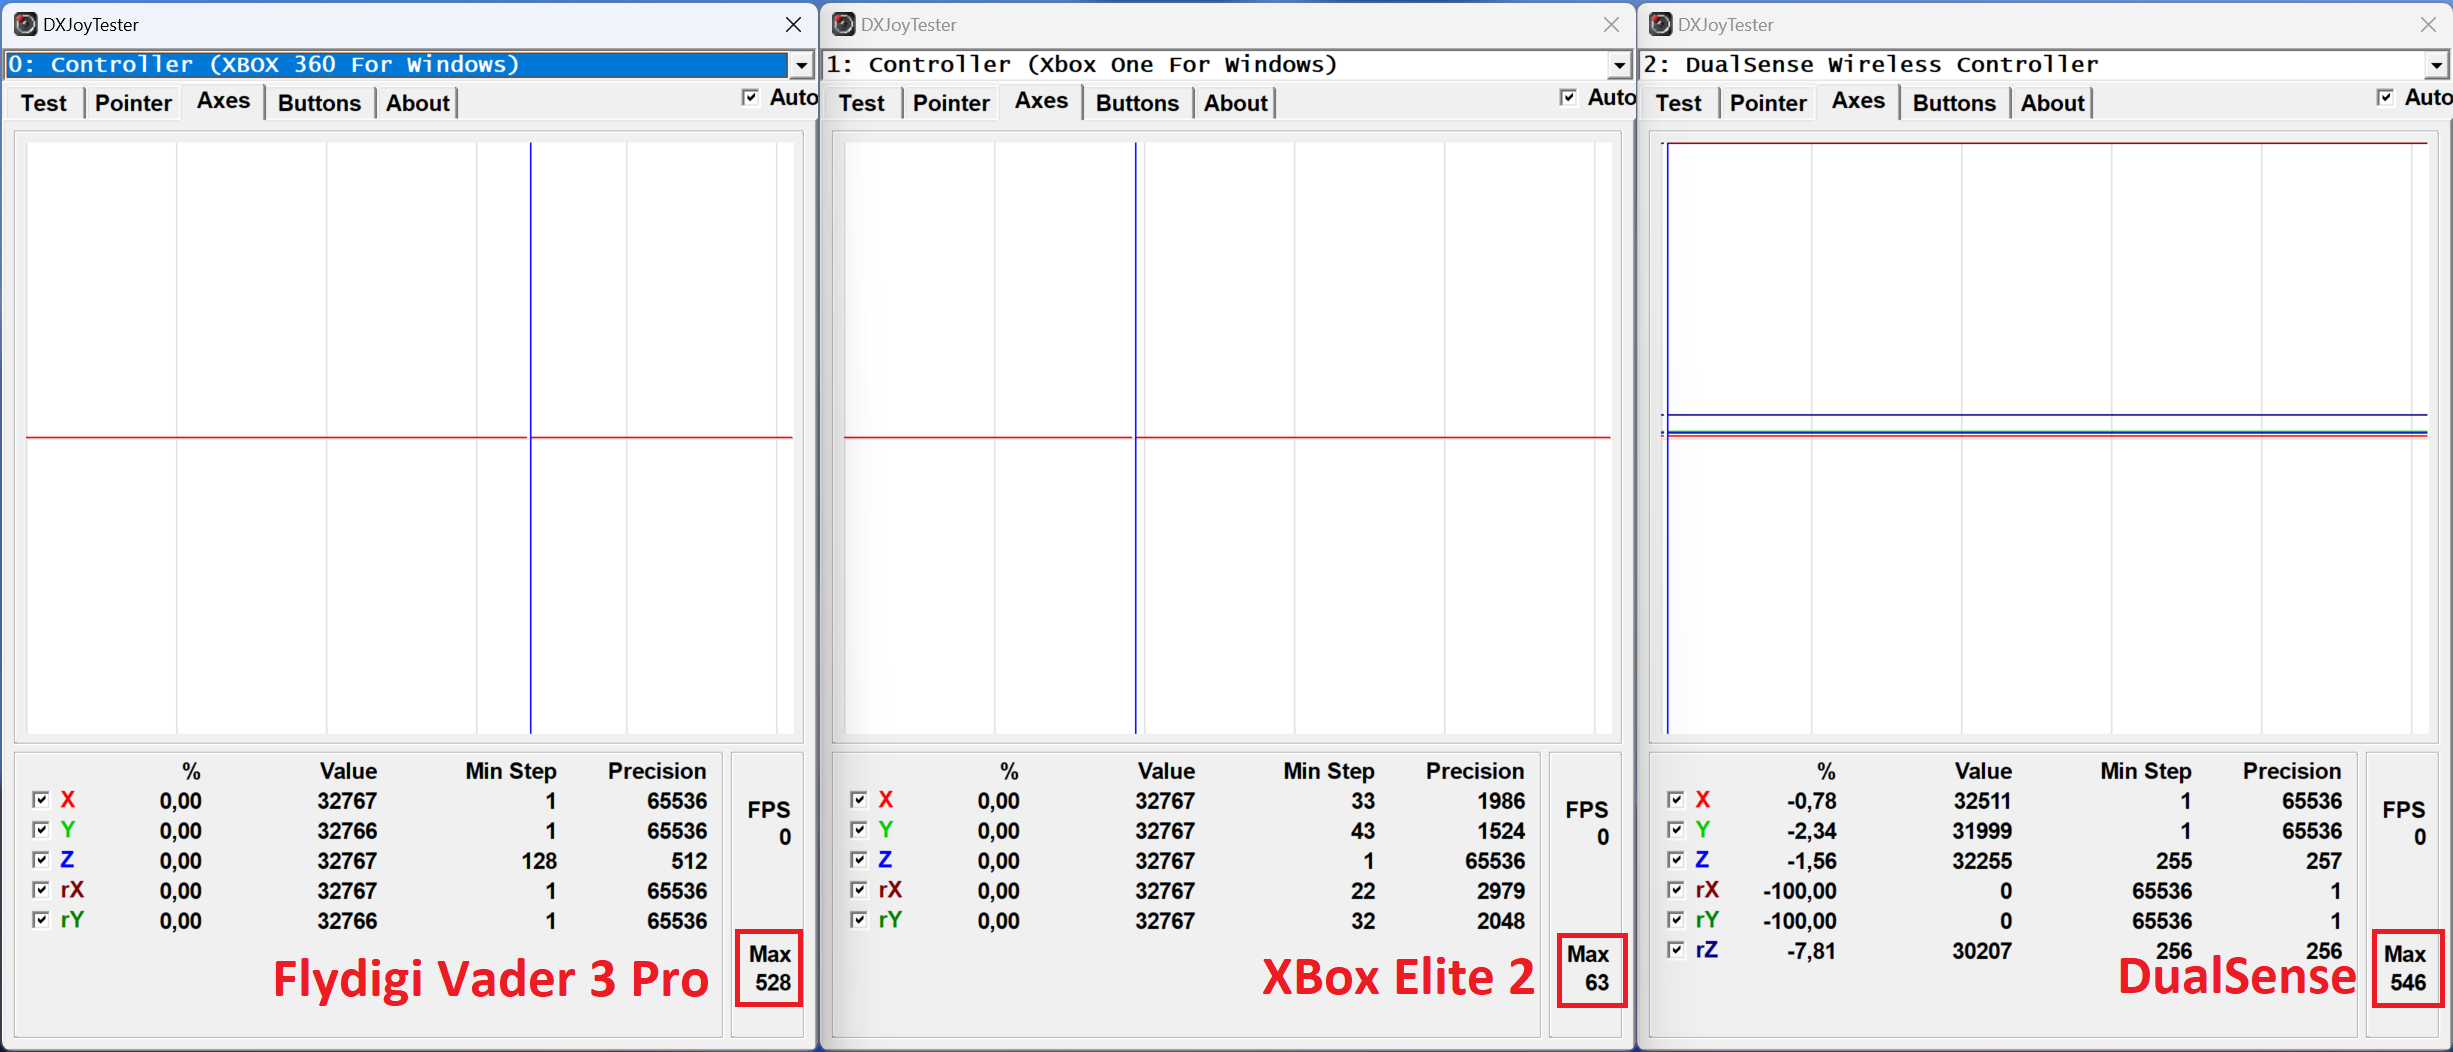Click the axes graph in DualSense window

pyautogui.click(x=2044, y=438)
